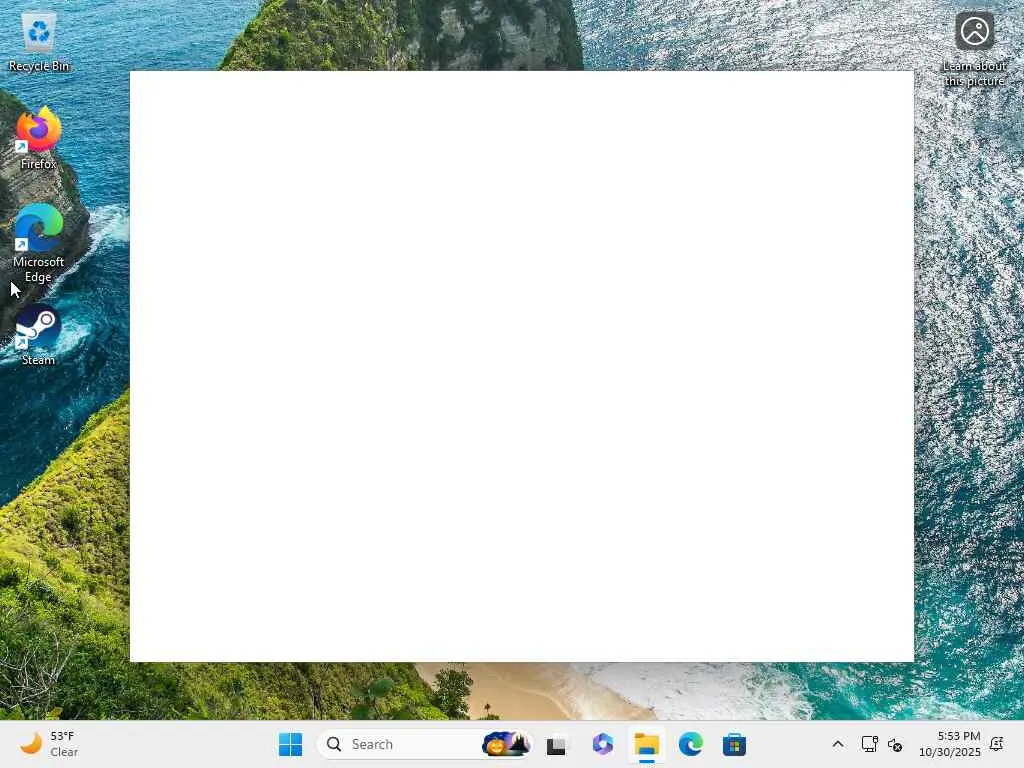Open the Windows Start menu
Viewport: 1024px width, 768px height.
(x=291, y=744)
